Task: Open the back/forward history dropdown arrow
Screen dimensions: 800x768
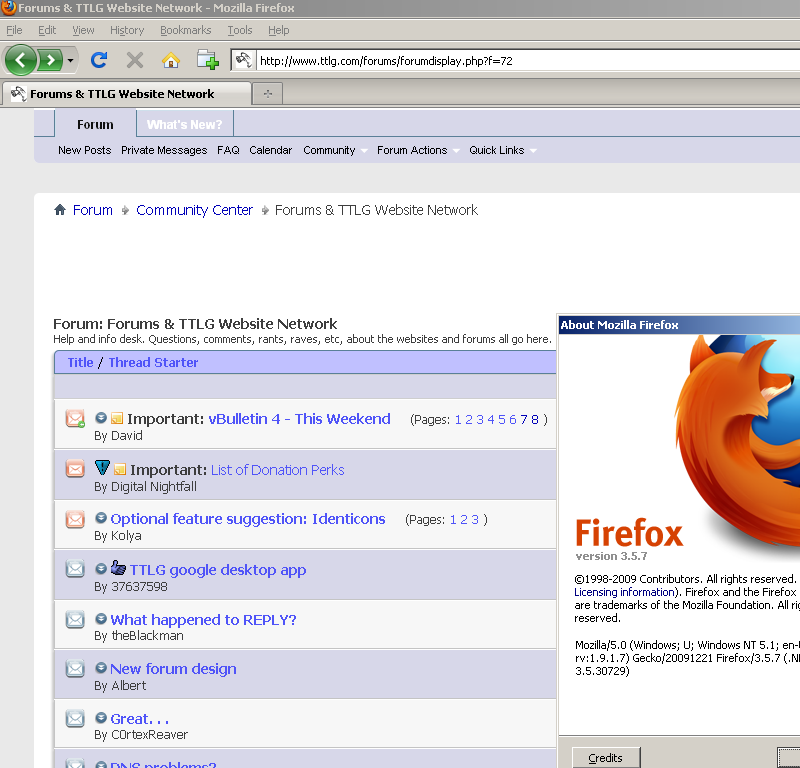Action: (70, 60)
